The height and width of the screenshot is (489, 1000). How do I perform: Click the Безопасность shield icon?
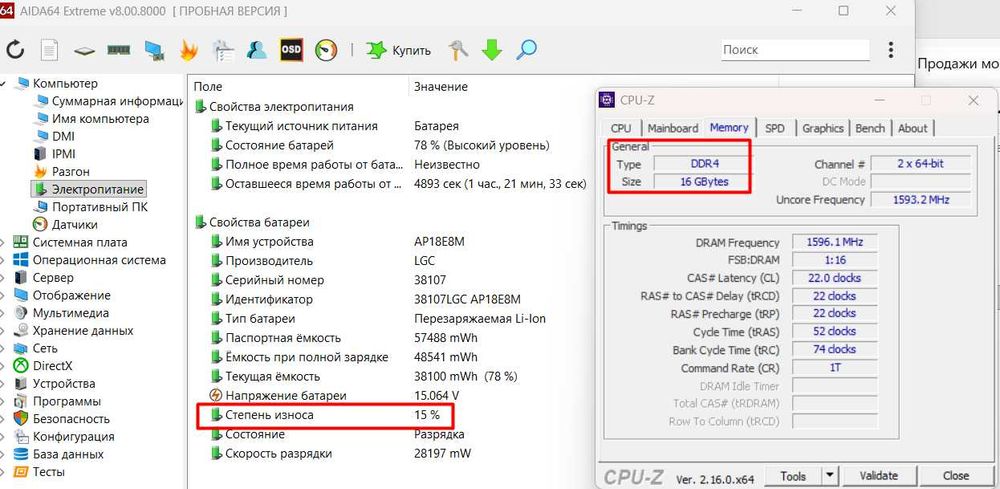tap(21, 419)
